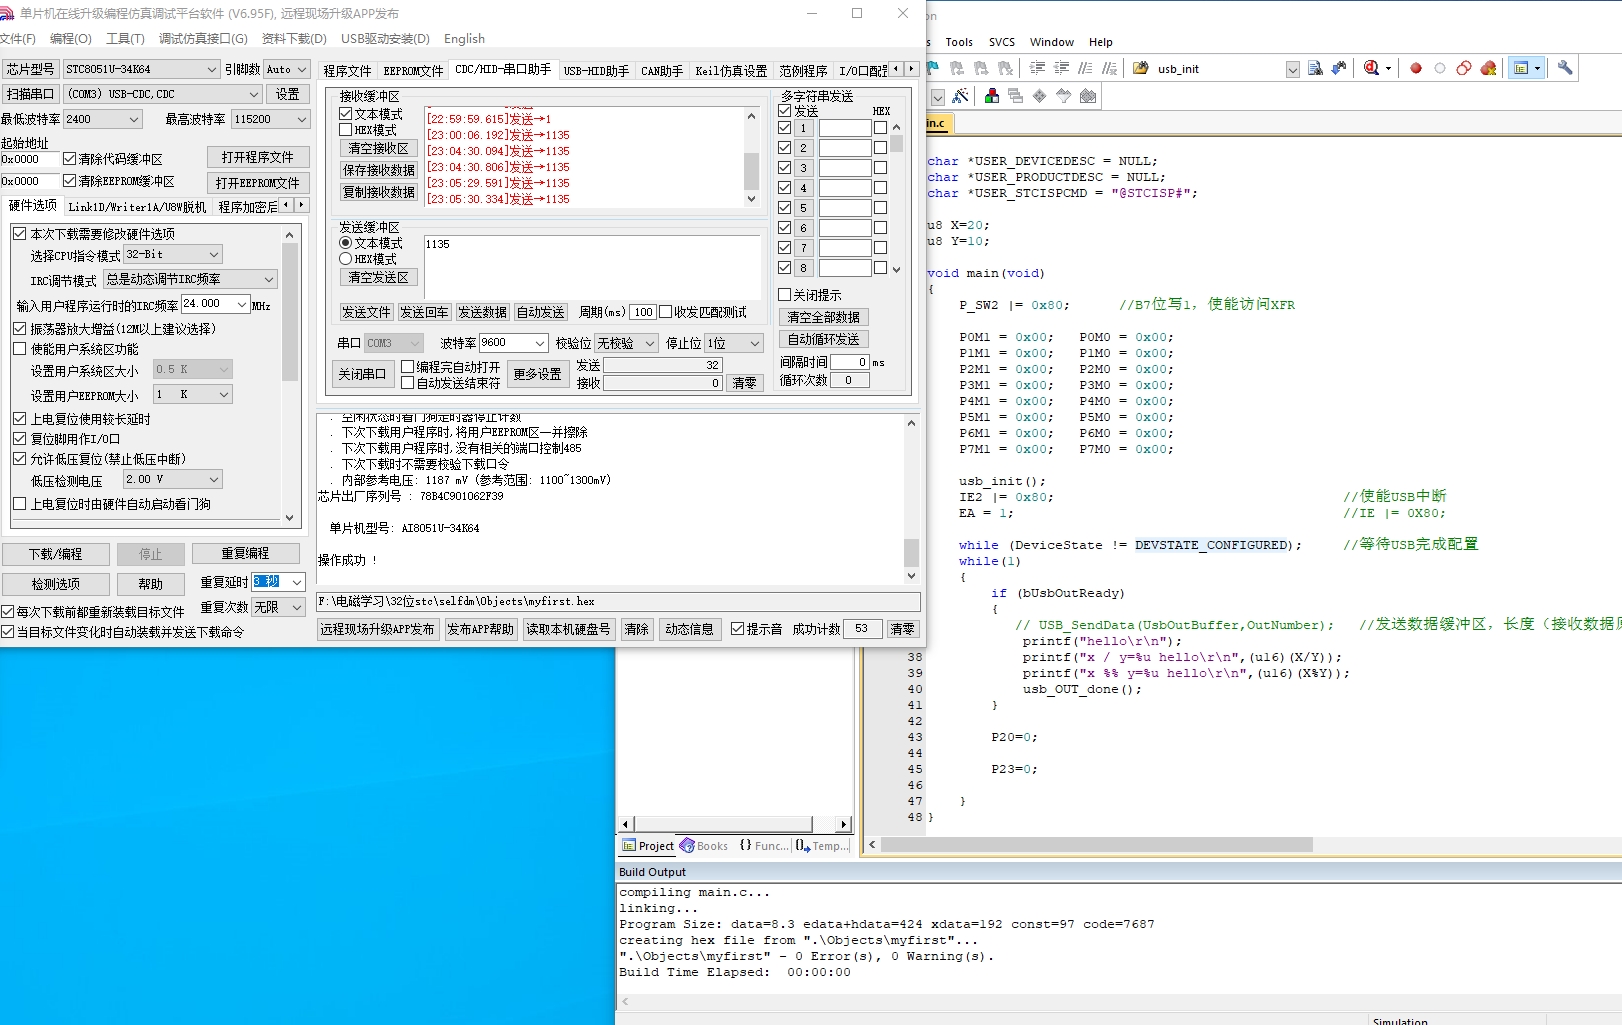
Task: Click Keil incremental find binoculars icon
Action: (1339, 68)
